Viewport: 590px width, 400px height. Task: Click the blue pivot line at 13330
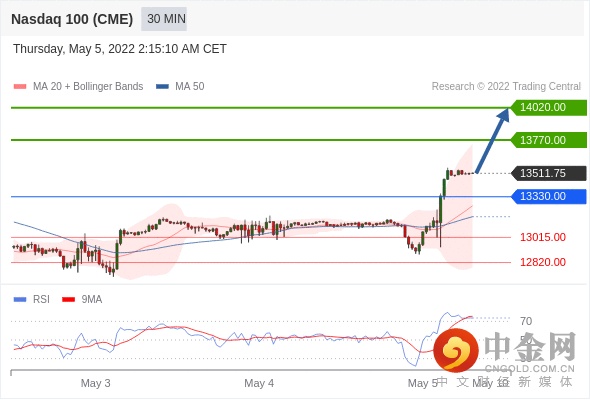point(260,196)
